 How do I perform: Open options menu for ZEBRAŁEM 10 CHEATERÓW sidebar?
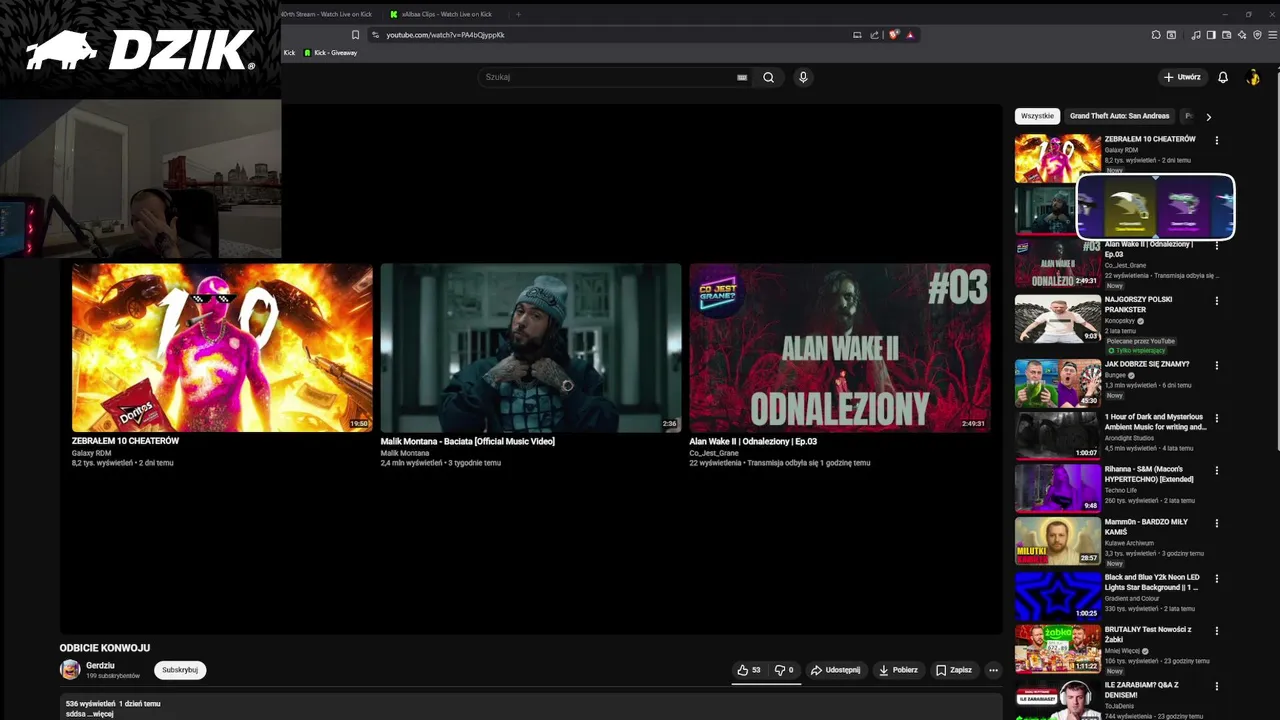(x=1217, y=141)
